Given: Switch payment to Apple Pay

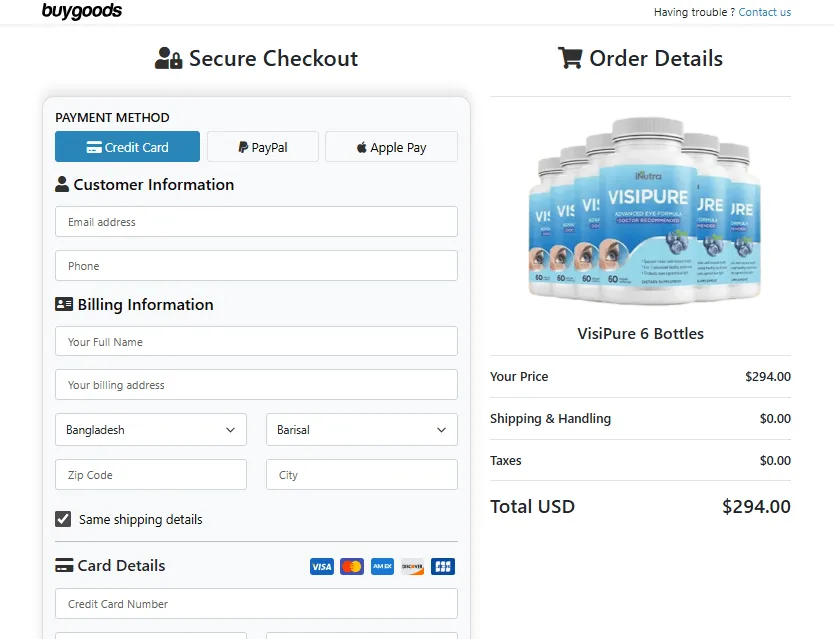Looking at the screenshot, I should click(391, 146).
